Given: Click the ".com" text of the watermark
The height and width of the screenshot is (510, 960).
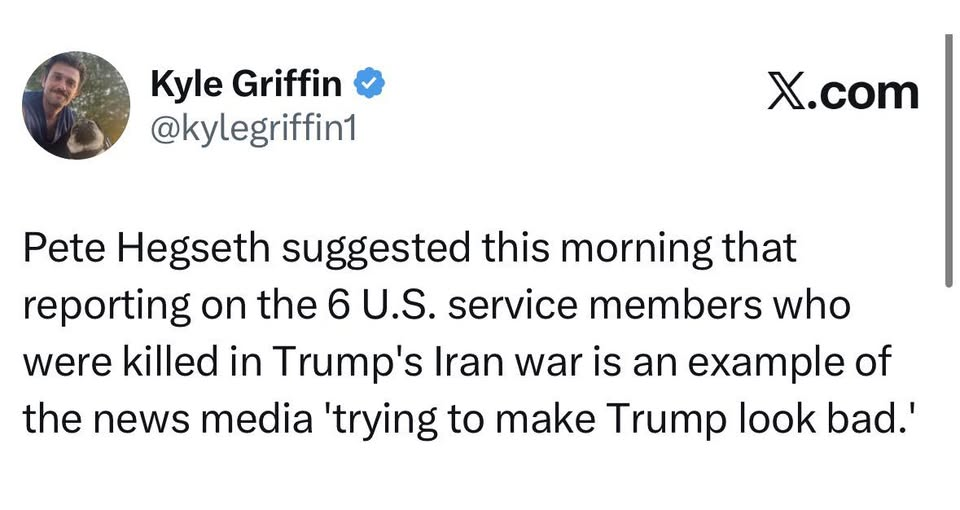Looking at the screenshot, I should tap(864, 94).
